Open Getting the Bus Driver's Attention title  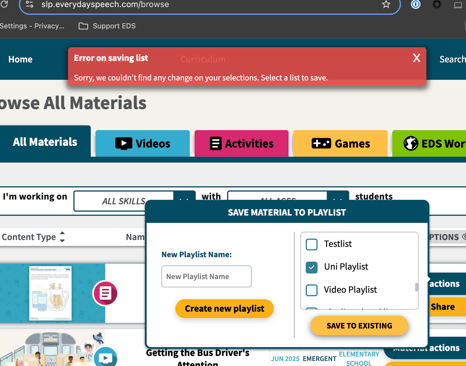tap(198, 357)
